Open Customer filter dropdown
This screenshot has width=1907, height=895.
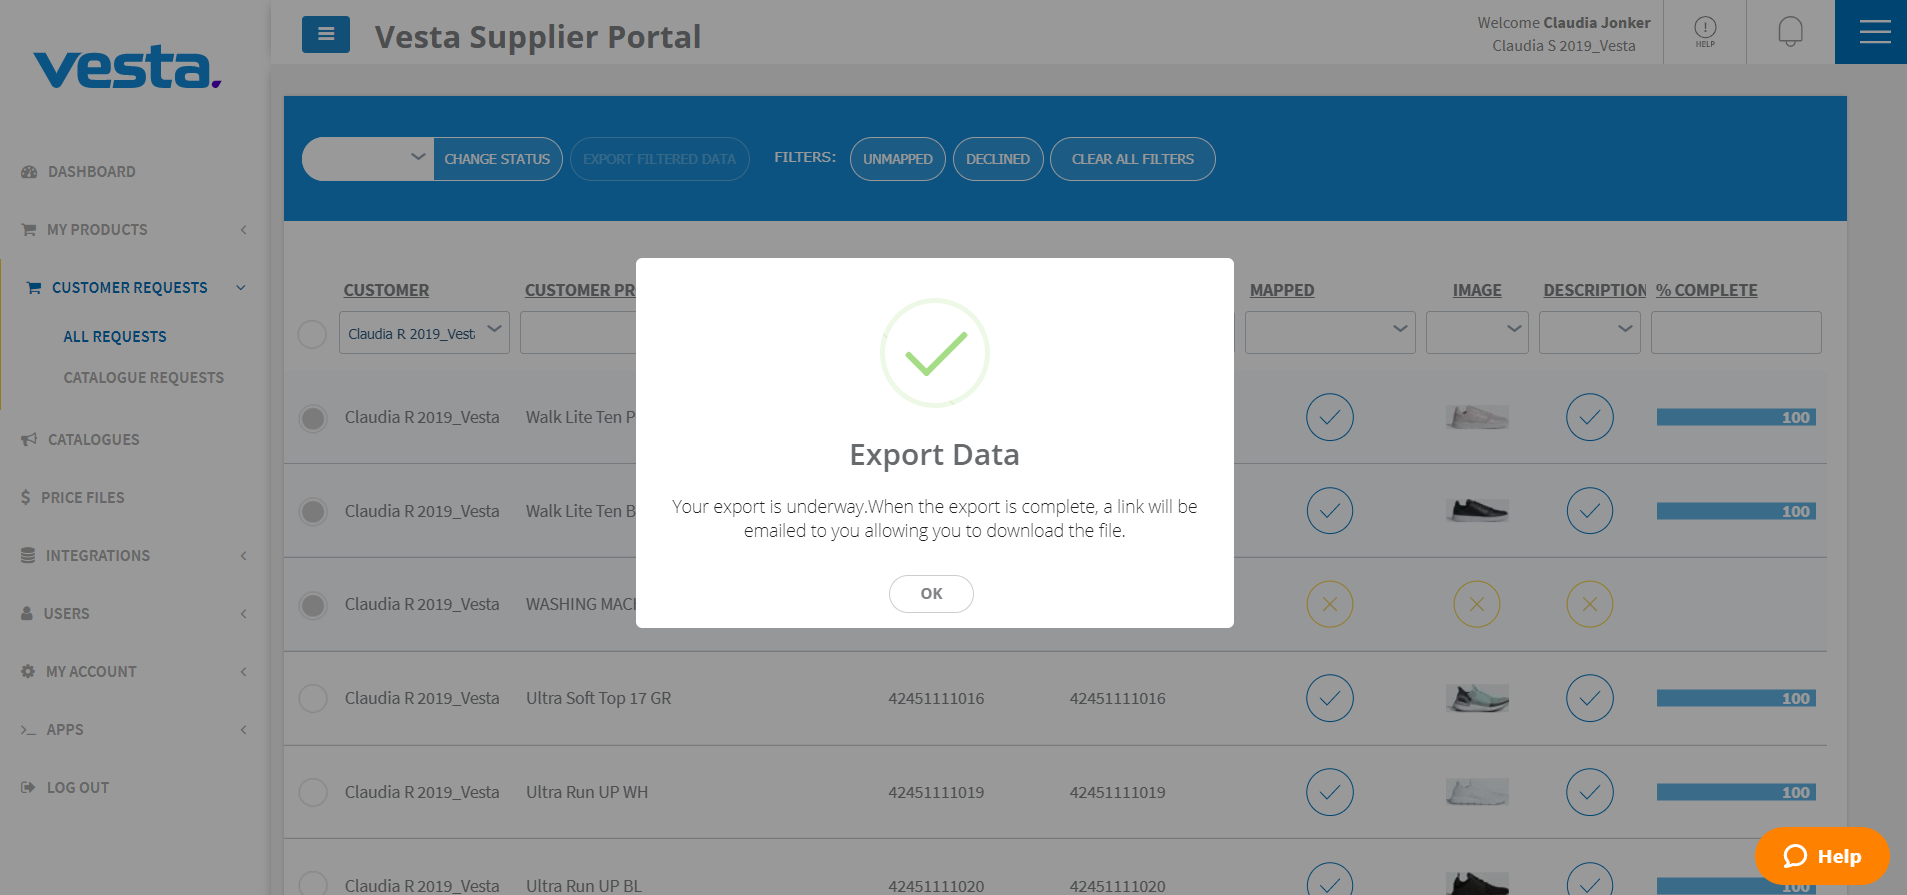[424, 333]
